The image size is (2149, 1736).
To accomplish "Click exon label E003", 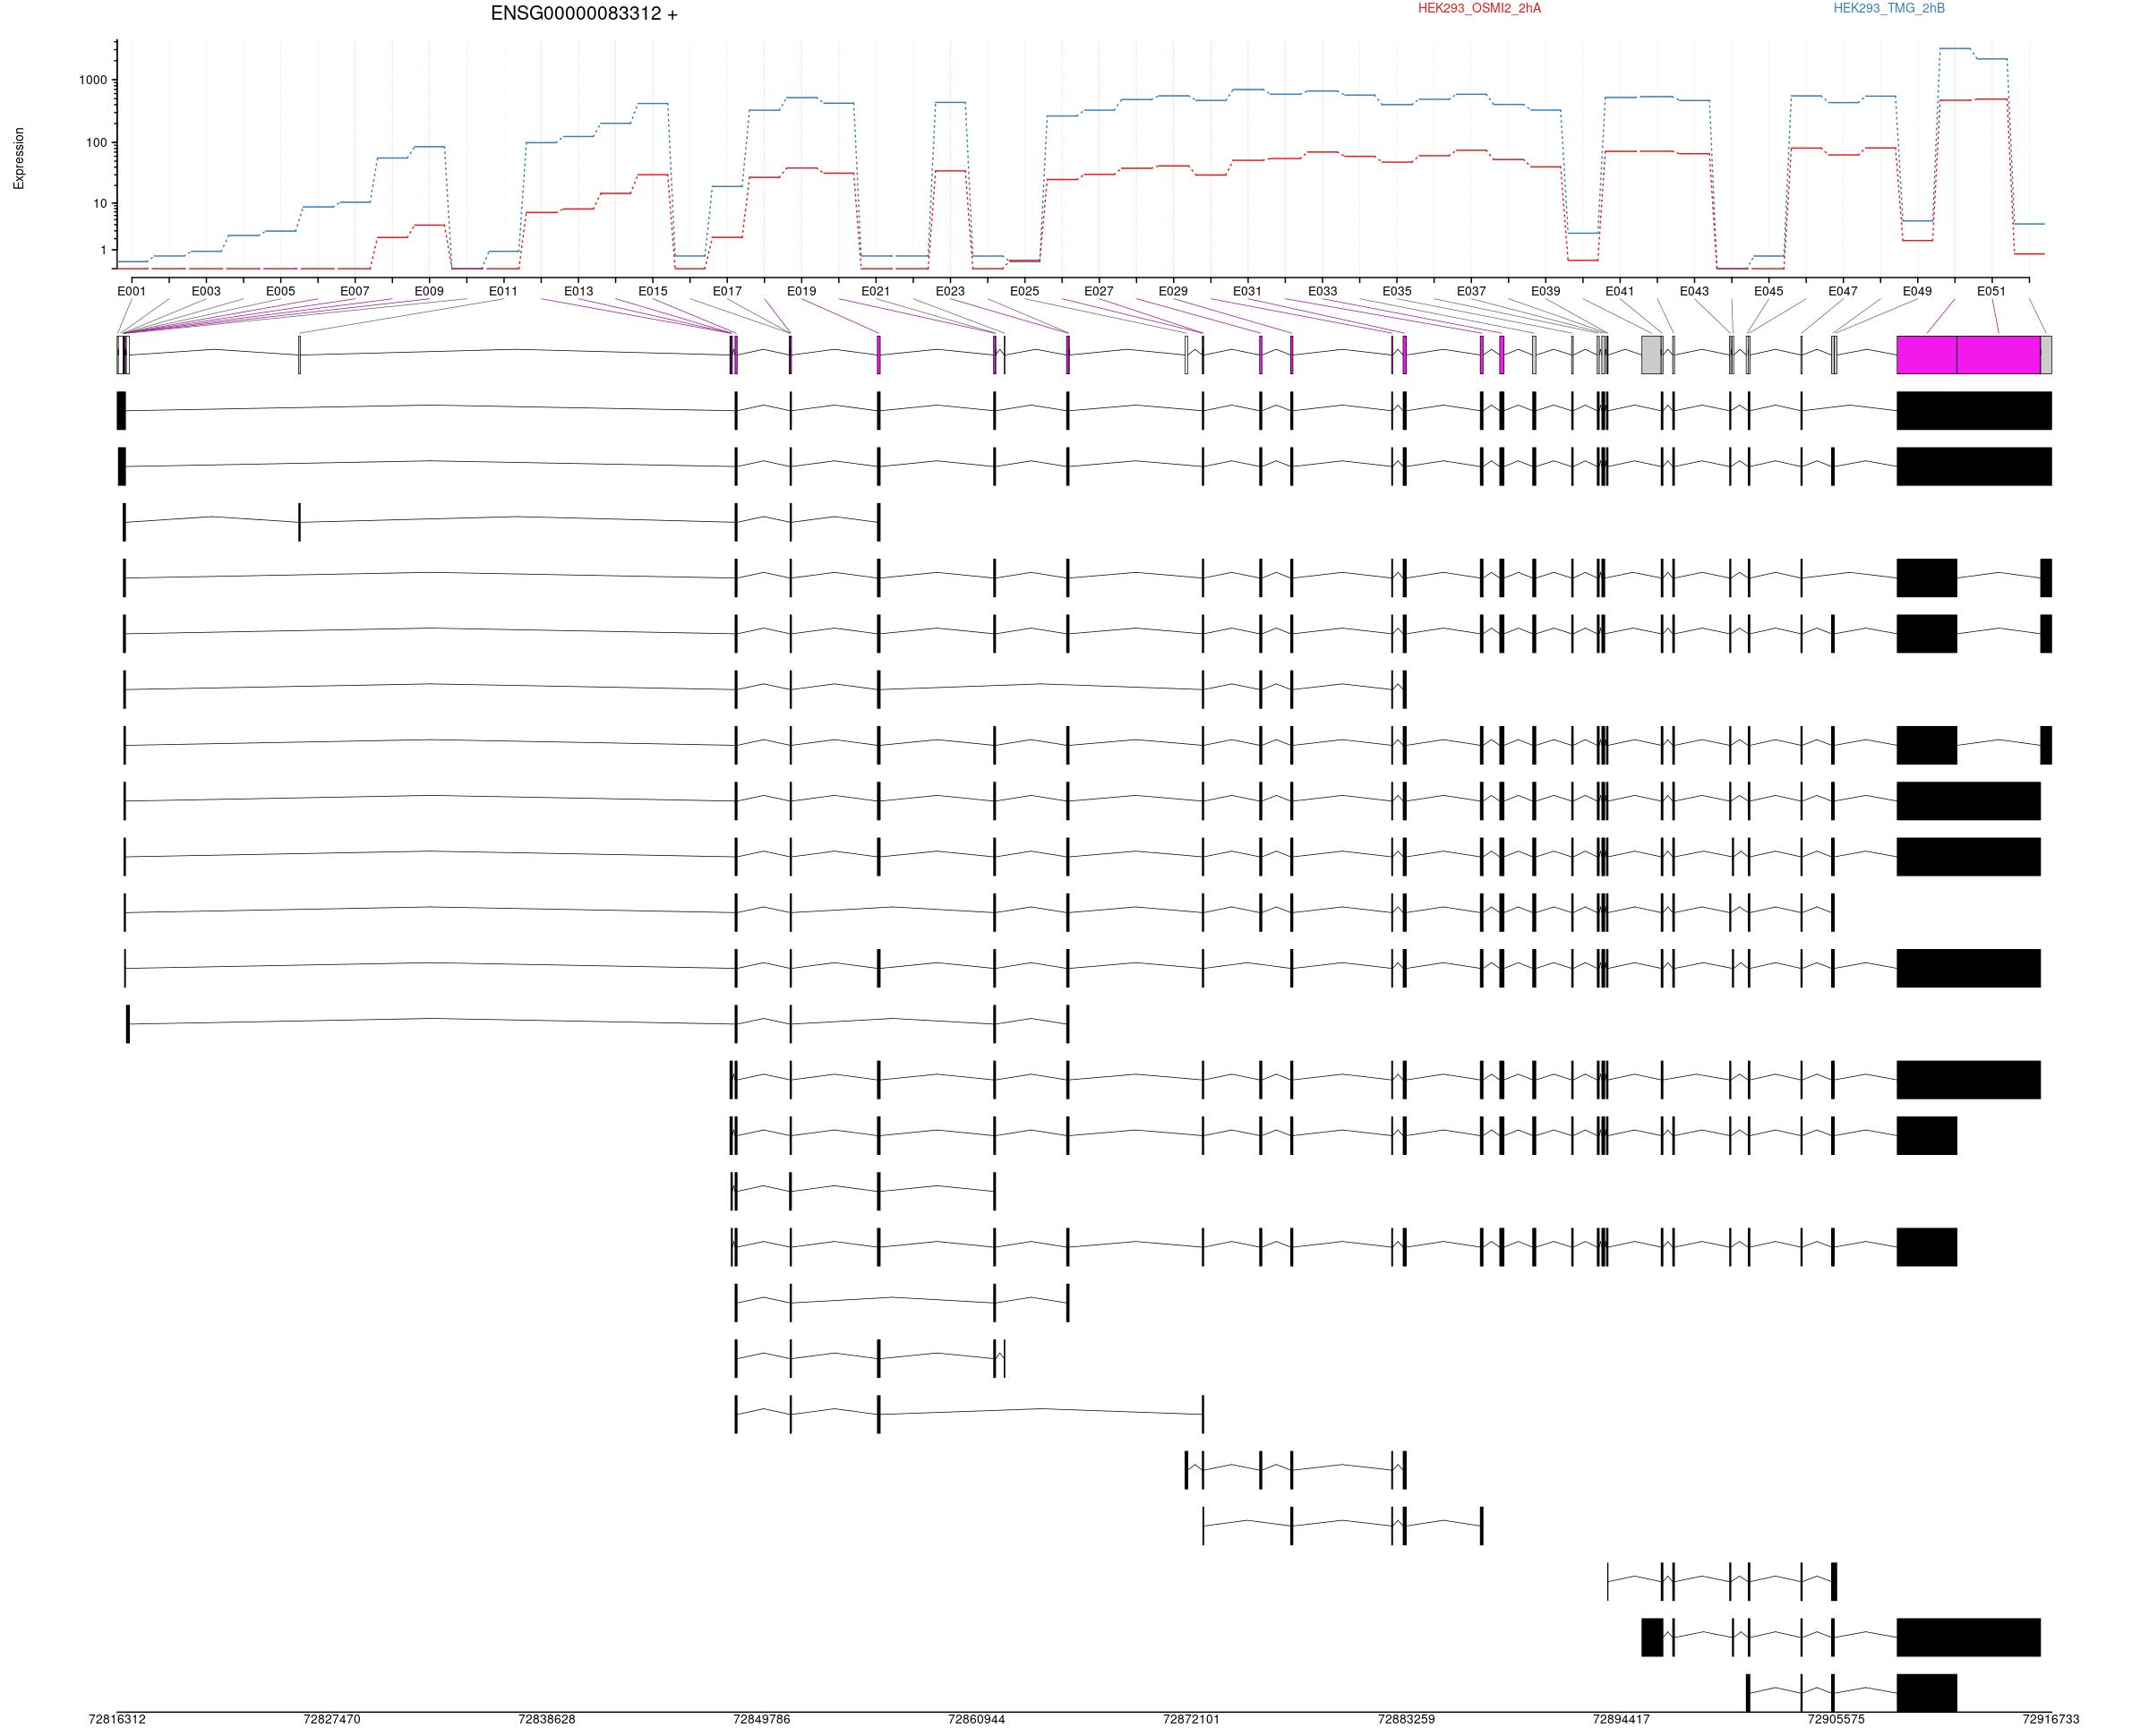I will 206,292.
